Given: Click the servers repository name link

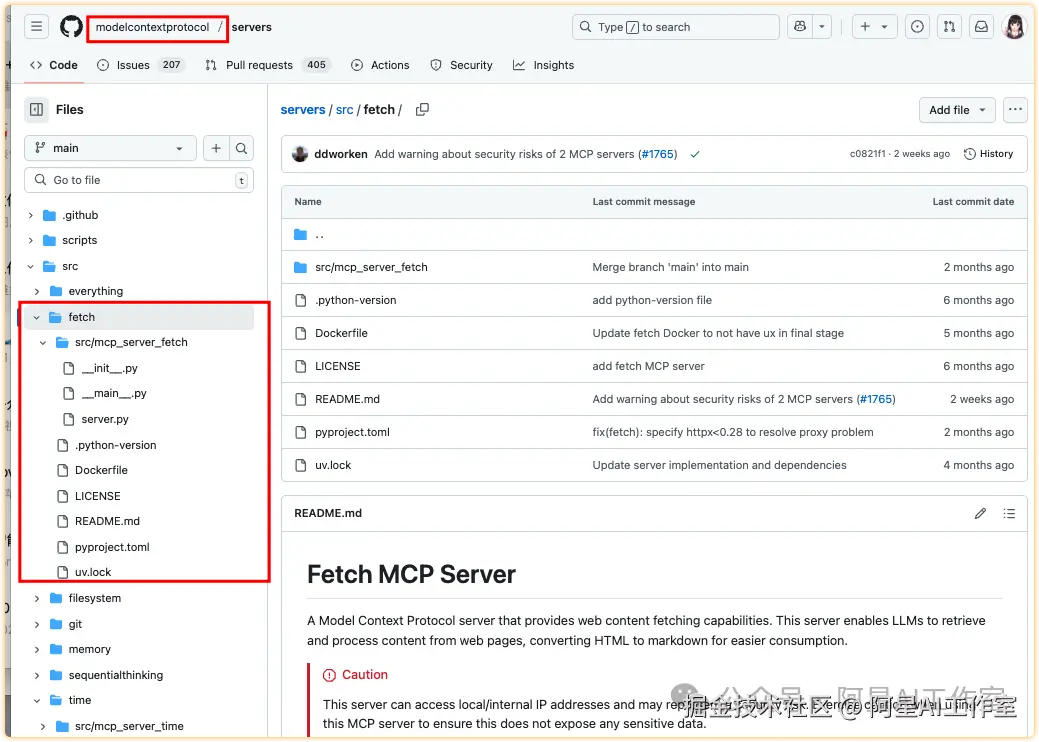Looking at the screenshot, I should pyautogui.click(x=252, y=27).
